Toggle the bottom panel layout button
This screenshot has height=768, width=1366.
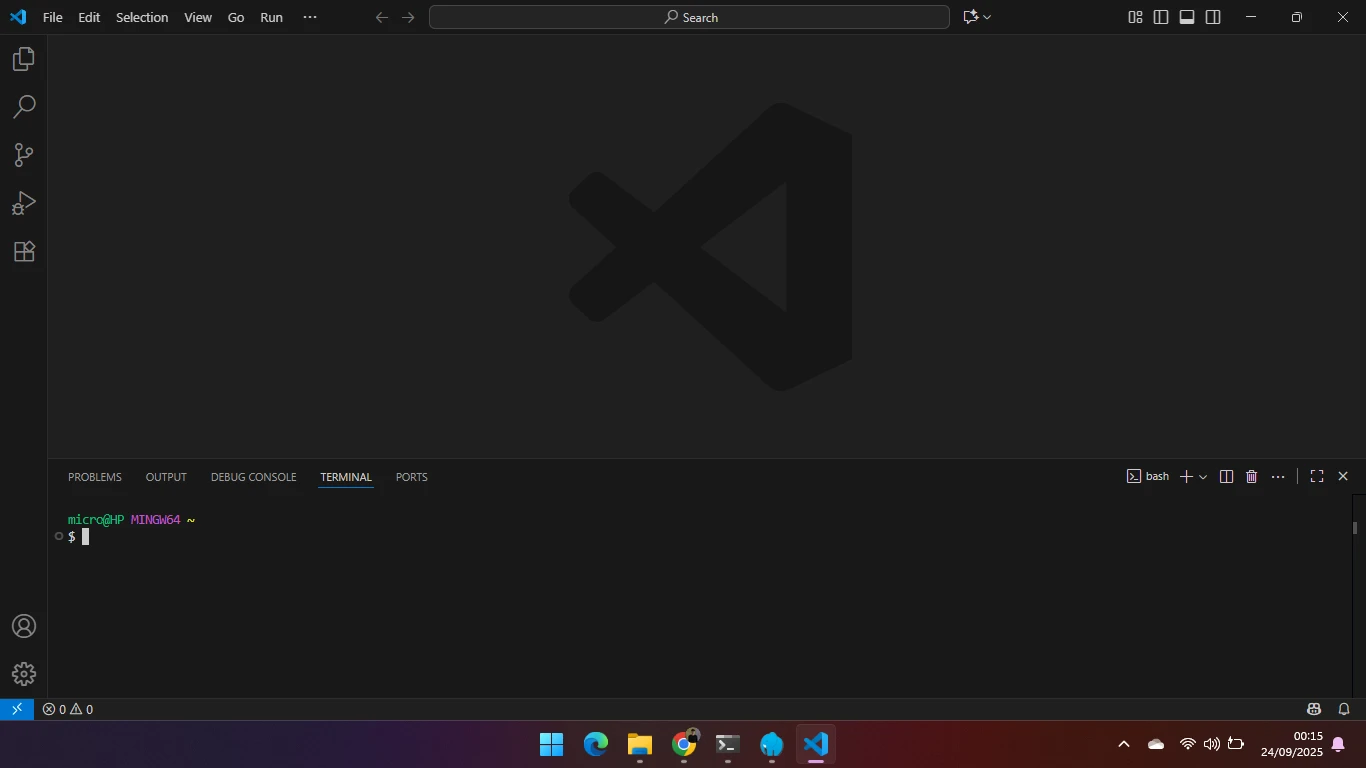tap(1187, 17)
